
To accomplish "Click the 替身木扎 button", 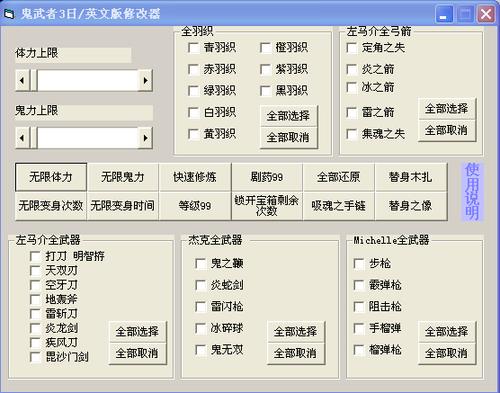I will pyautogui.click(x=411, y=177).
